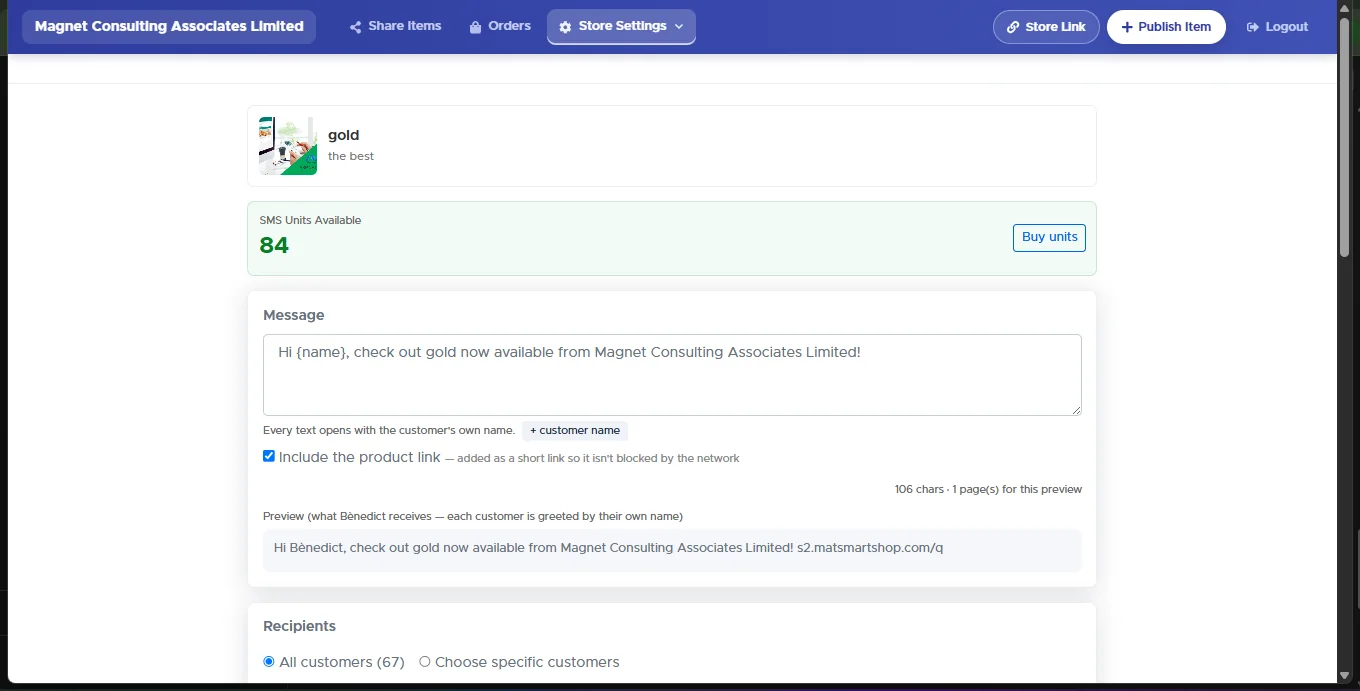The height and width of the screenshot is (691, 1360).
Task: Open the Share Items menu
Action: click(395, 26)
